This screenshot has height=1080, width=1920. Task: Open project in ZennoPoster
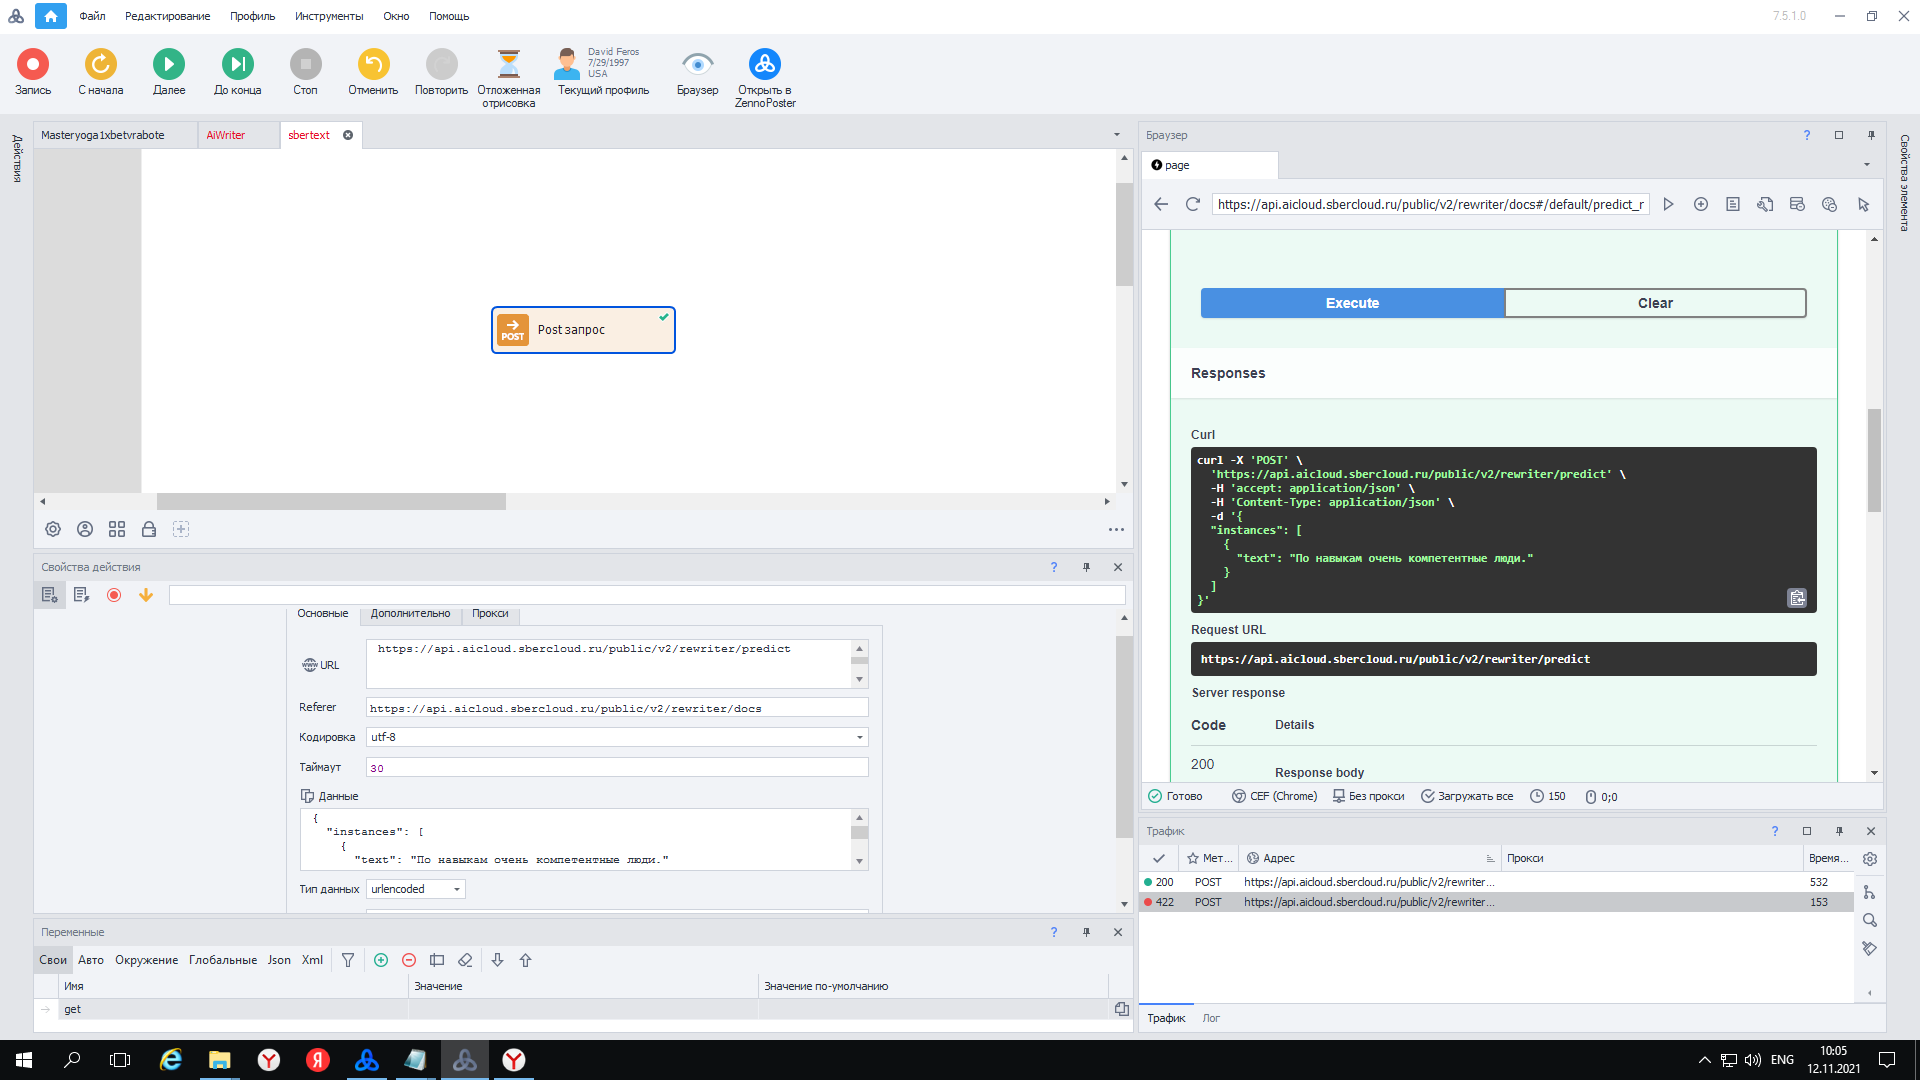[765, 64]
